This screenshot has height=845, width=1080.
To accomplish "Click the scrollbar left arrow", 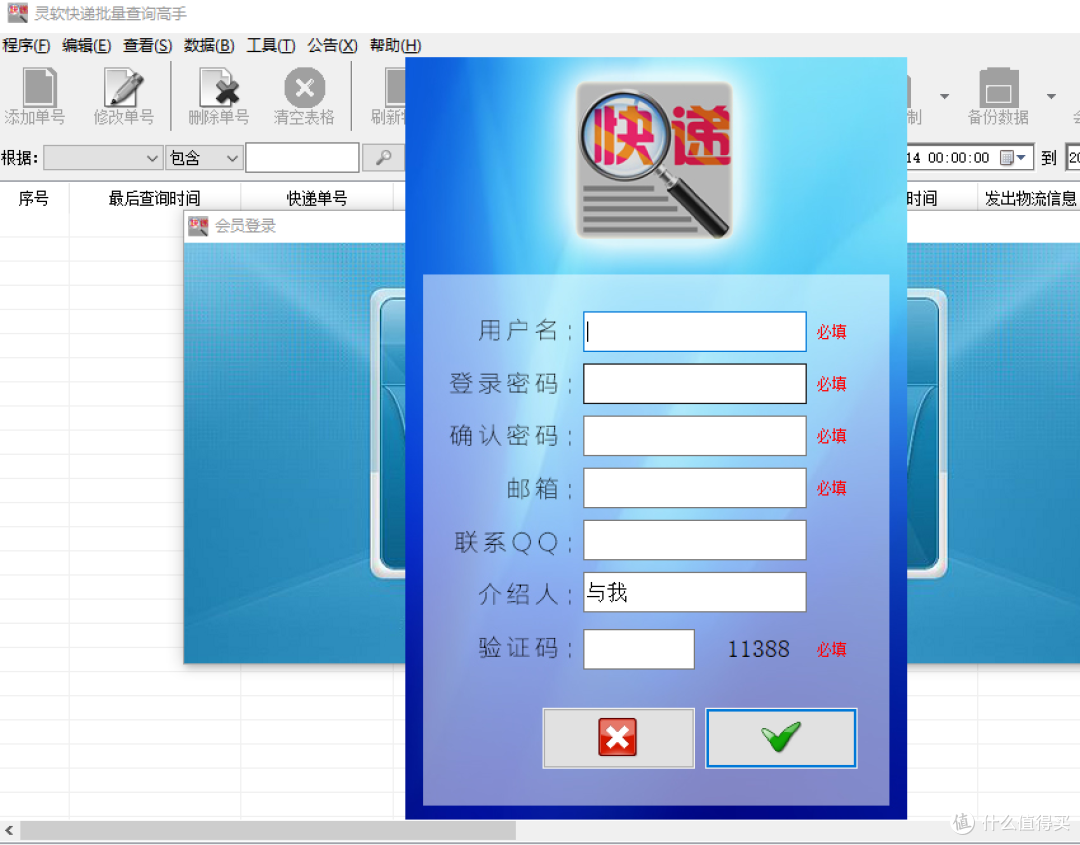I will 9,831.
